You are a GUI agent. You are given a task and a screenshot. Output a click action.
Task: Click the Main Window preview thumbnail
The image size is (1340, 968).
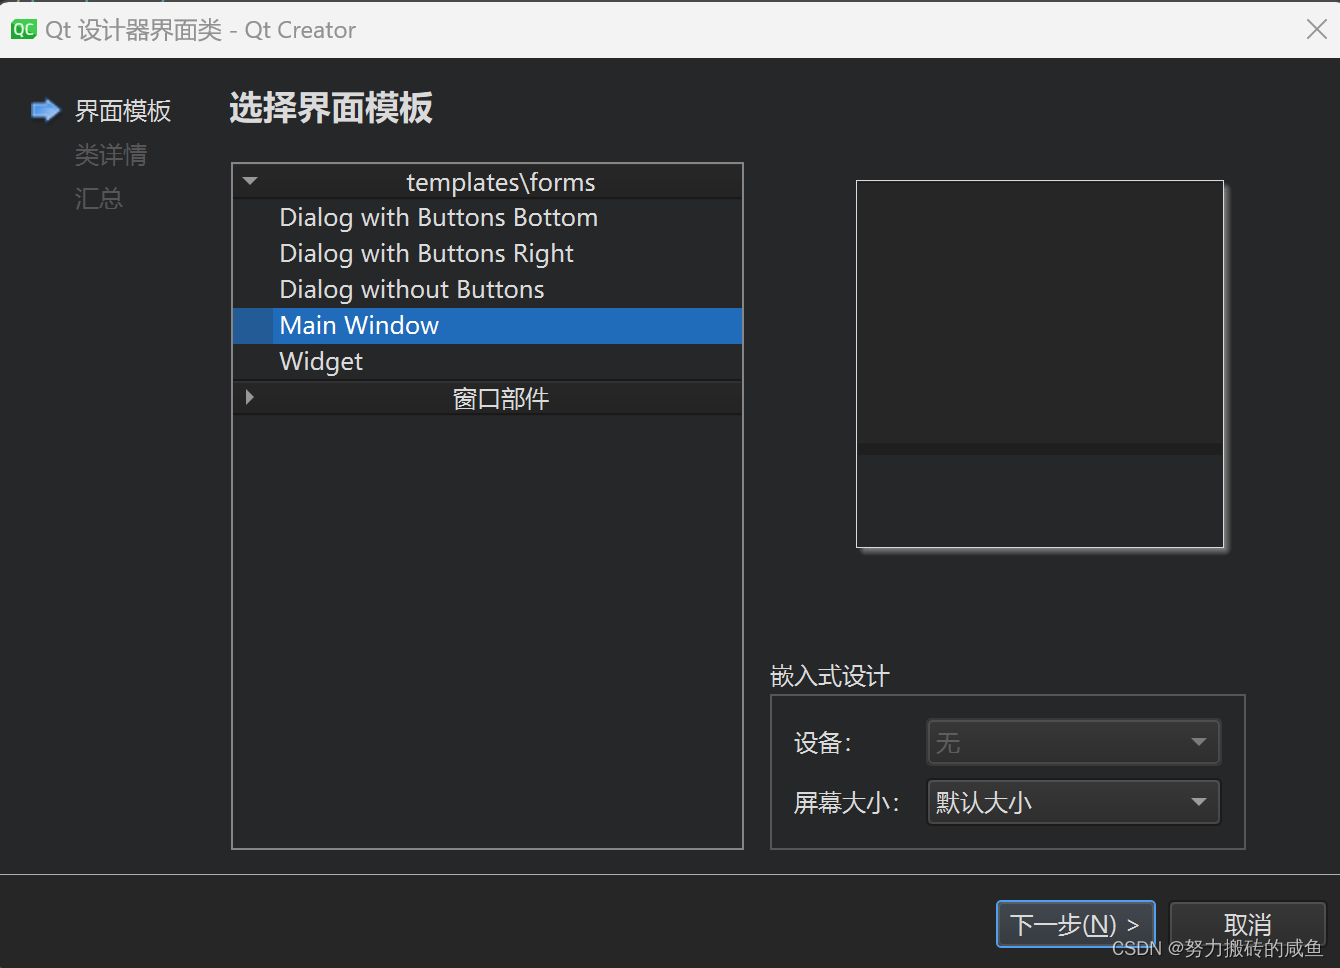1040,363
